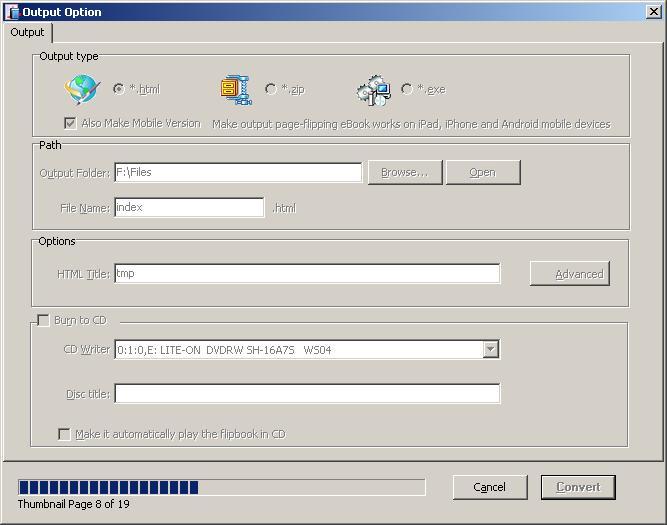Click the 'CD Writer' label
The height and width of the screenshot is (525, 667).
(x=87, y=349)
